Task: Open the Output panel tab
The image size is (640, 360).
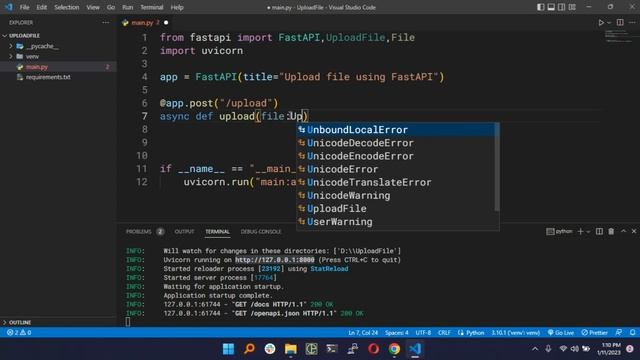Action: pos(184,231)
